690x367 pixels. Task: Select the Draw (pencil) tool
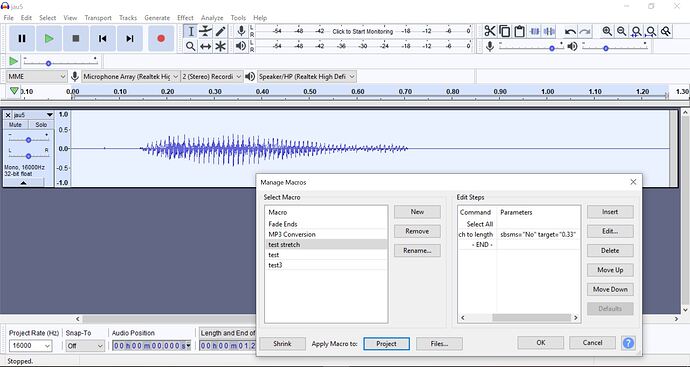220,31
